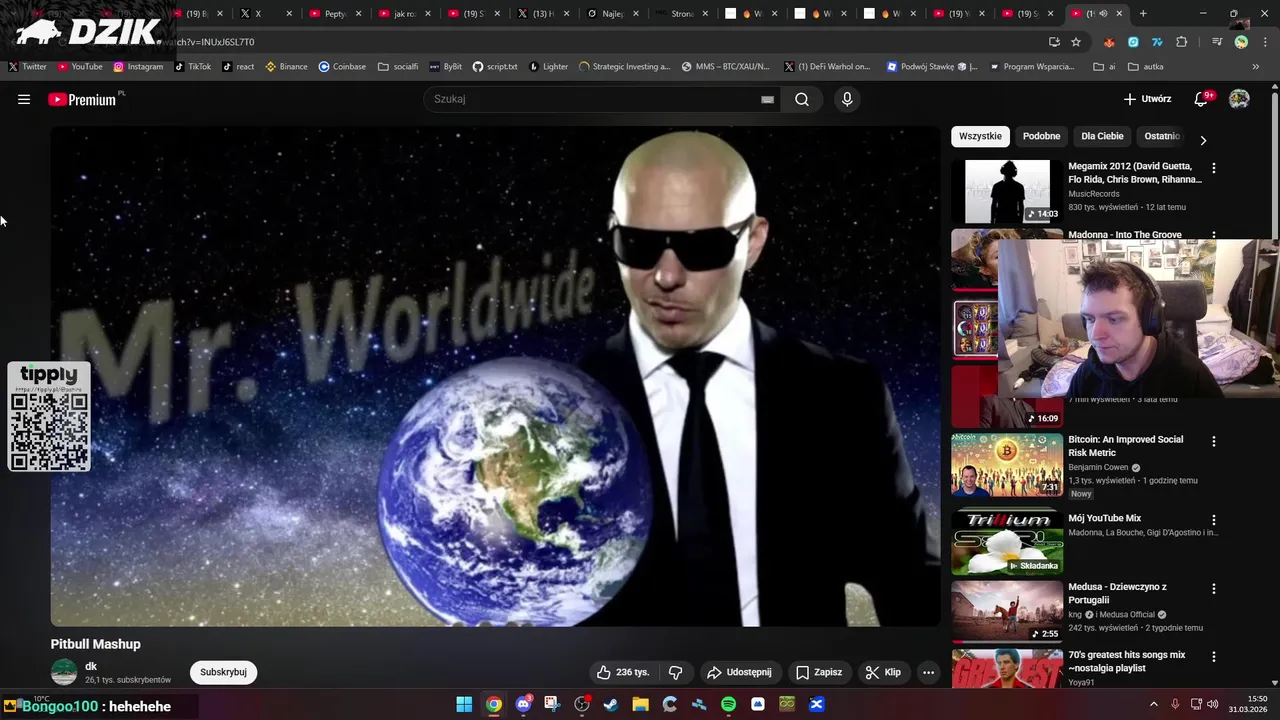Open the autka bookmarks folder
This screenshot has width=1280, height=720.
pos(1146,66)
